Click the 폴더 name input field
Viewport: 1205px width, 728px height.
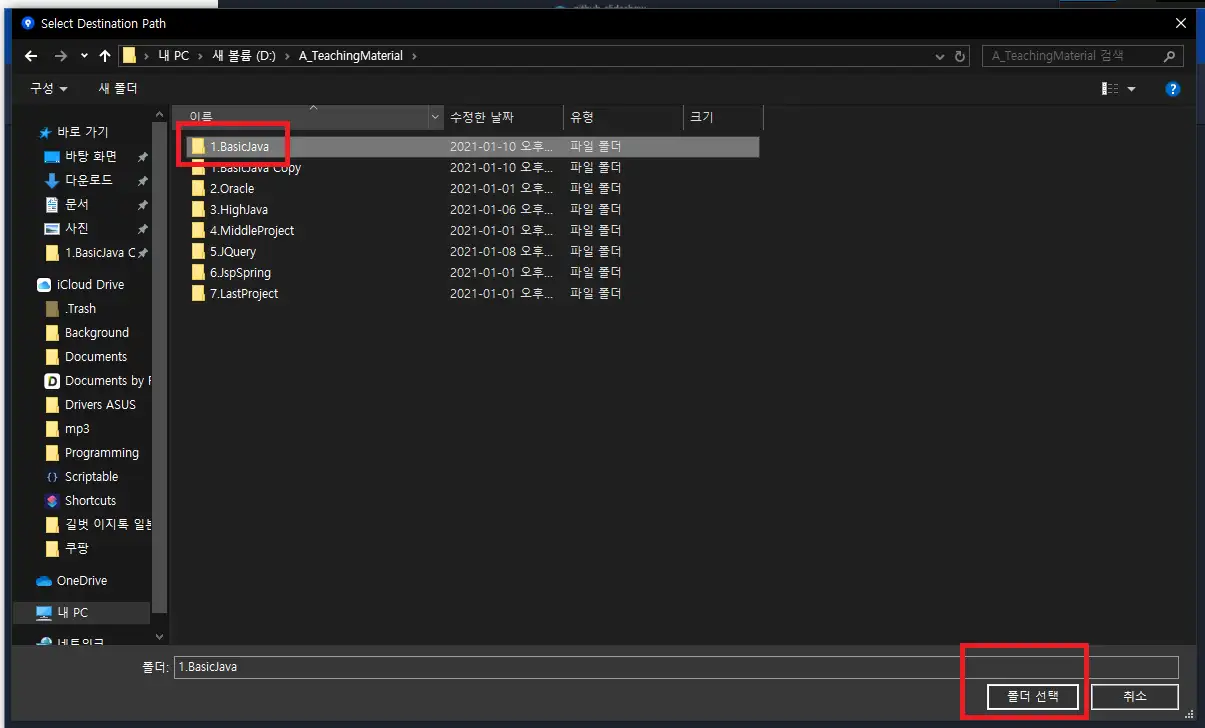tap(675, 666)
